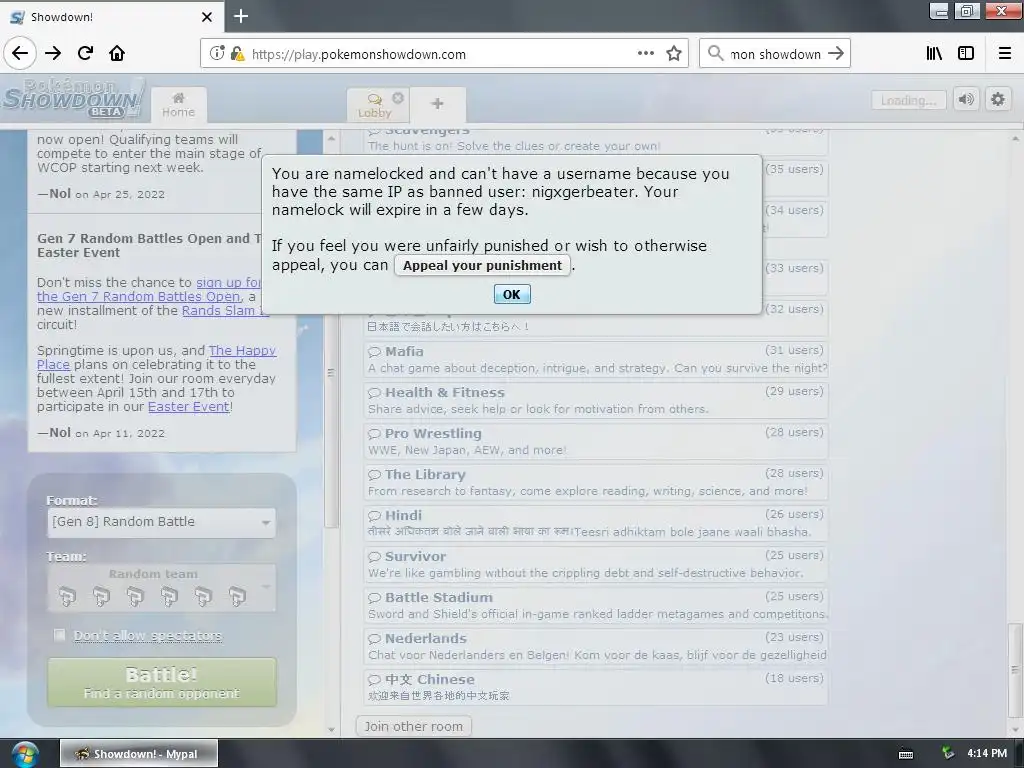Open the Random team selector
The height and width of the screenshot is (768, 1024).
tap(161, 588)
